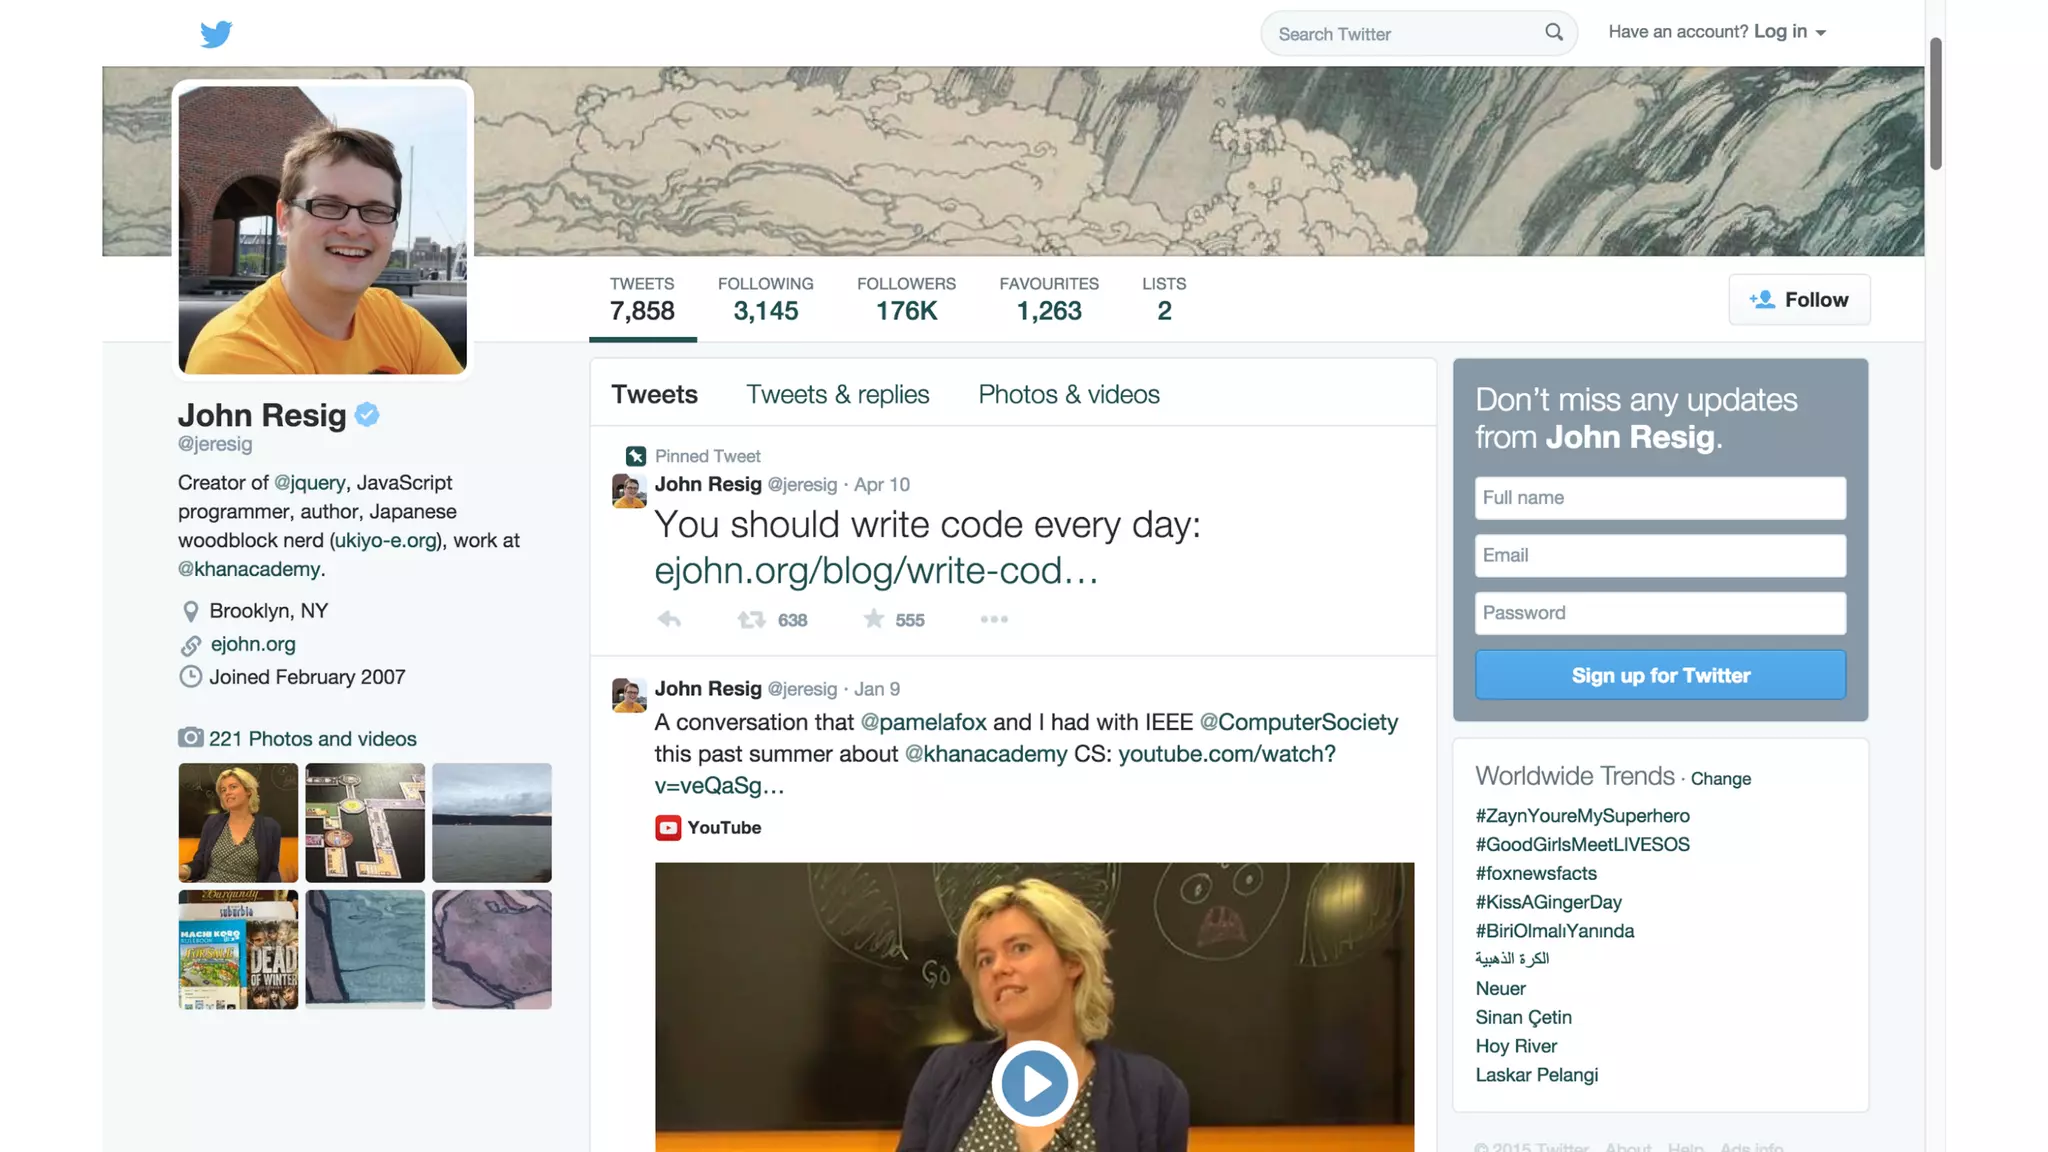Click the #foxnewsfacts trend
Screen dimensions: 2048x1152
1535,873
